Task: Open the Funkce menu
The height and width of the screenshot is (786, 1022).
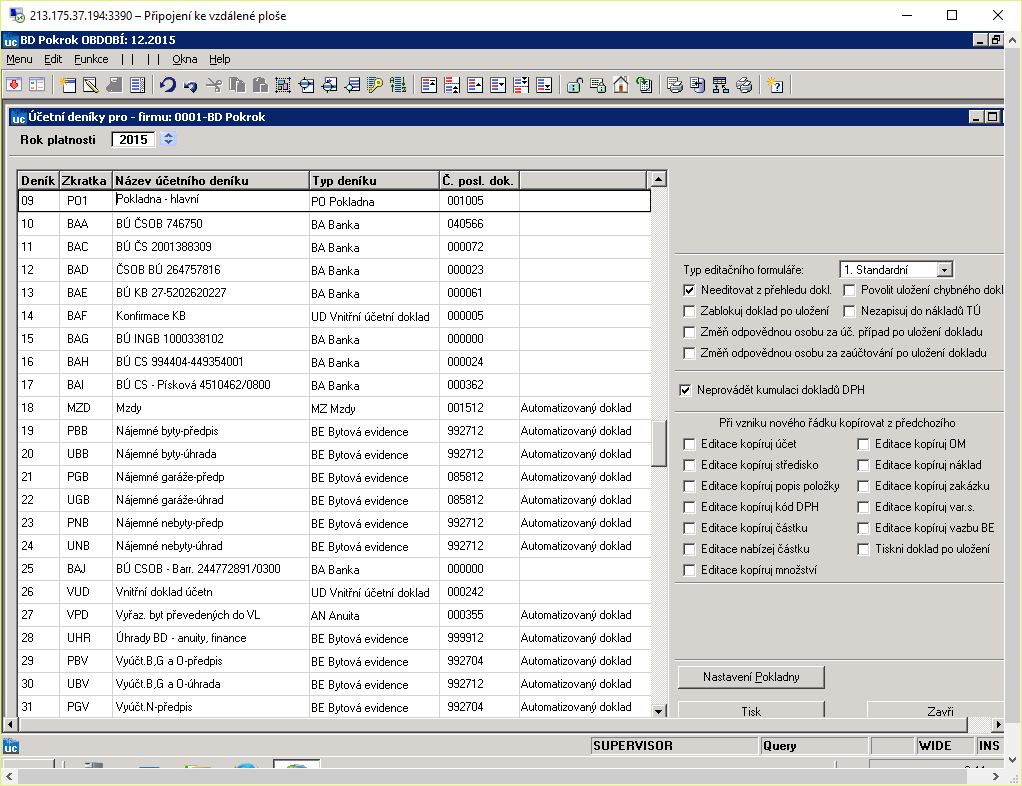Action: point(91,59)
